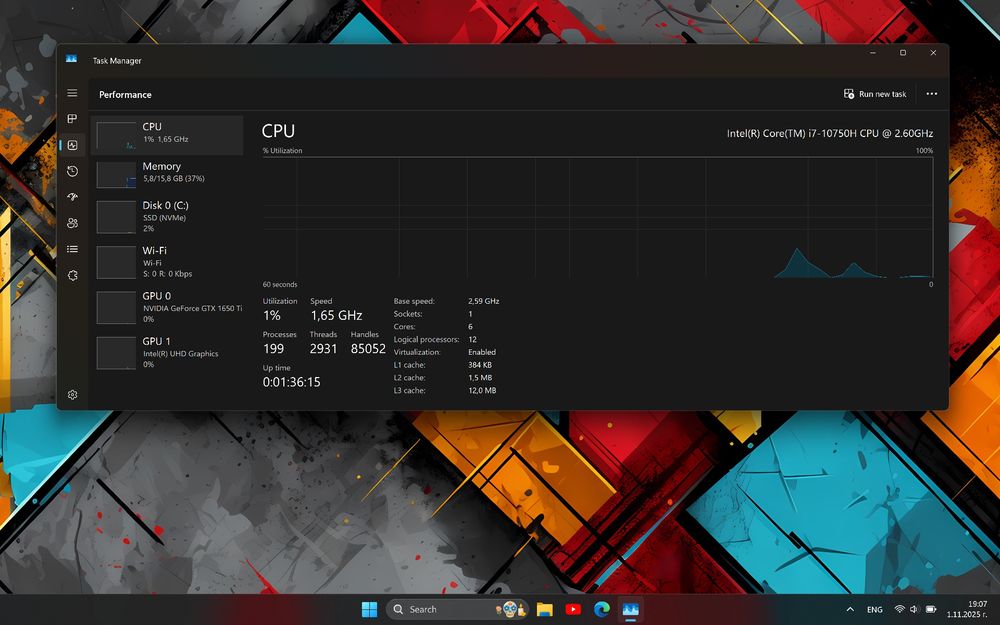Click the L3 cache 12,0 MB value
The image size is (1000, 625).
(x=482, y=390)
